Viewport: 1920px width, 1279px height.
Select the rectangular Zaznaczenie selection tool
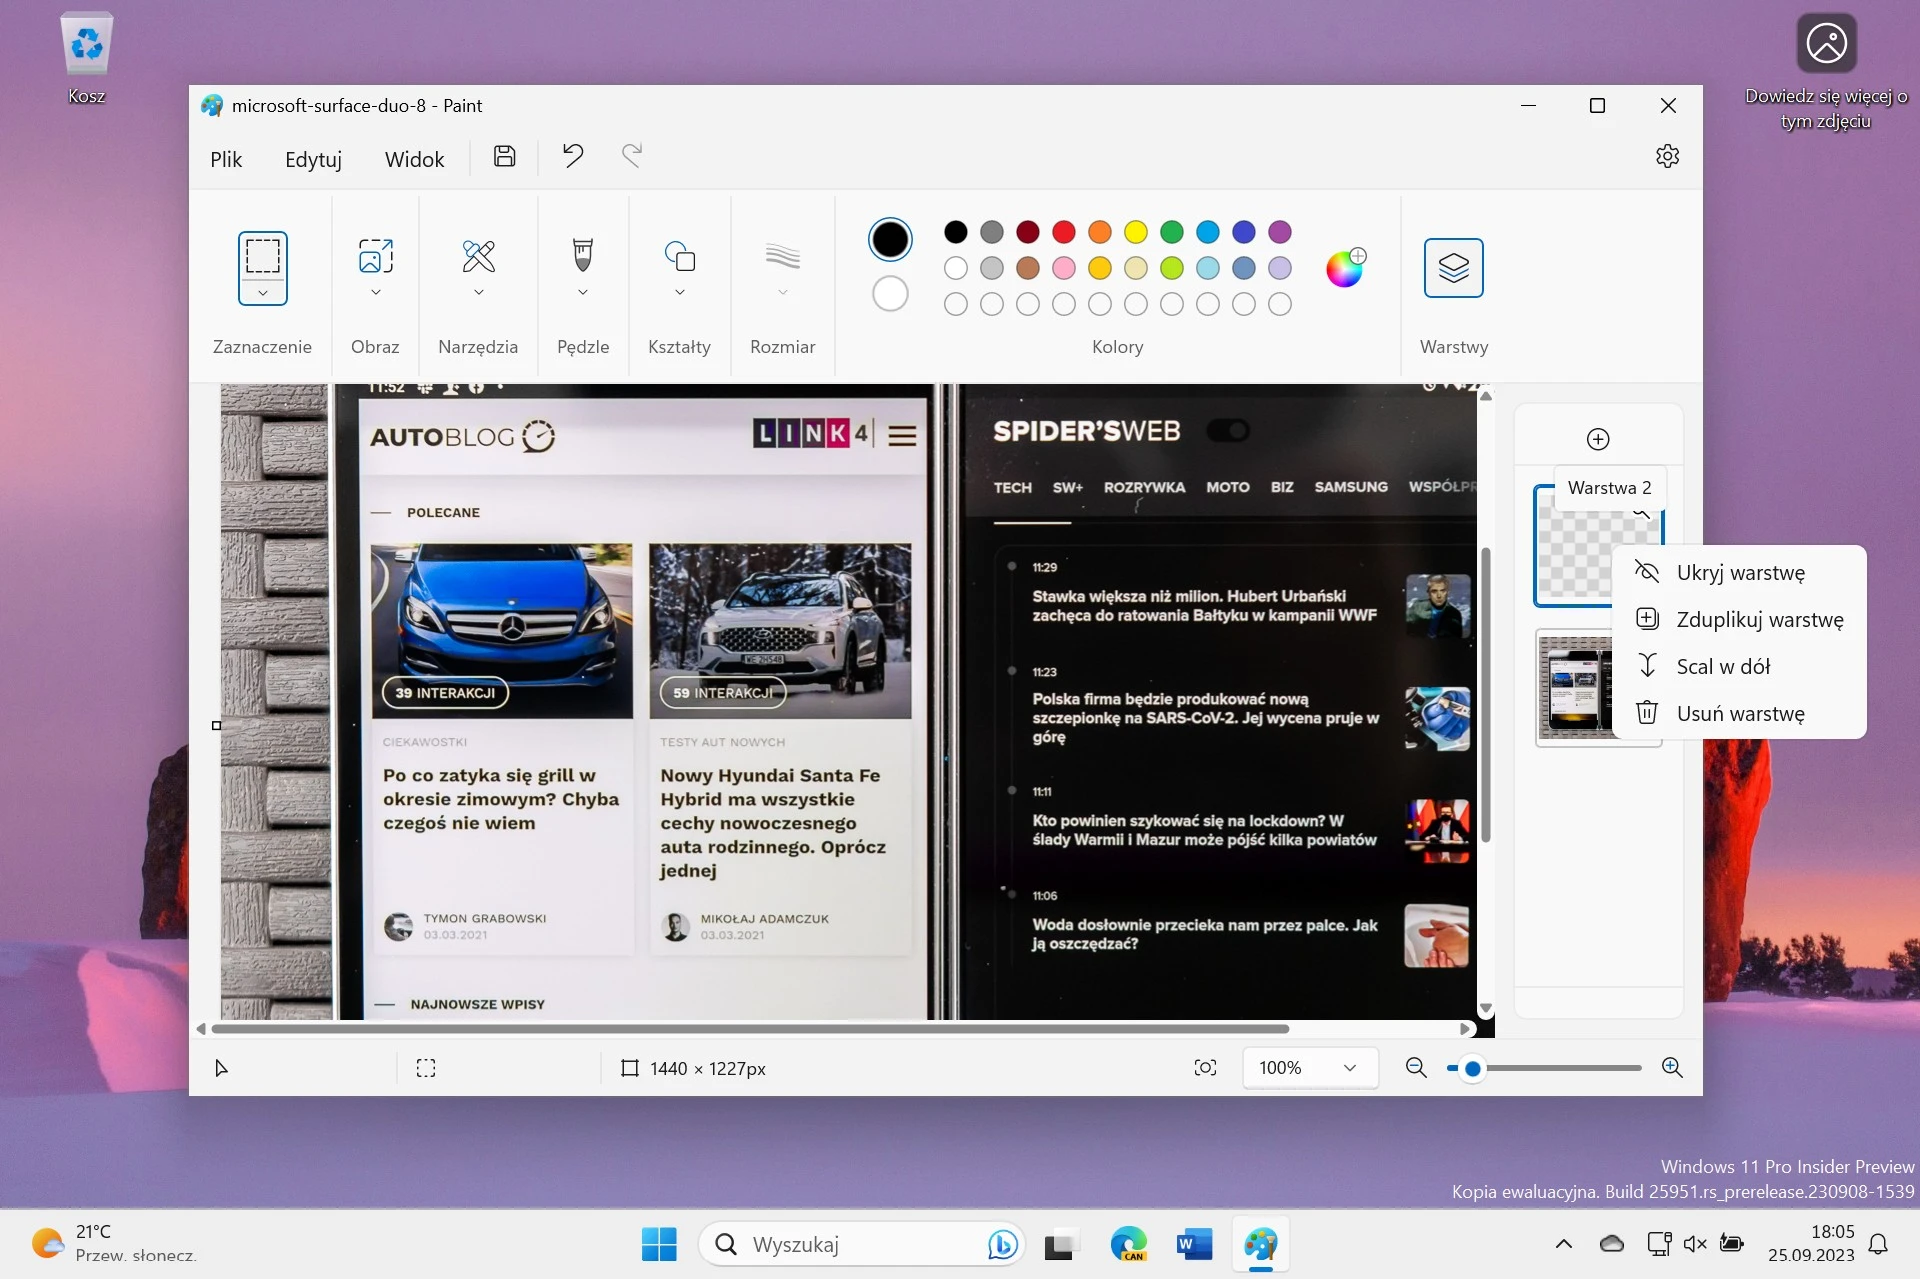pos(262,256)
